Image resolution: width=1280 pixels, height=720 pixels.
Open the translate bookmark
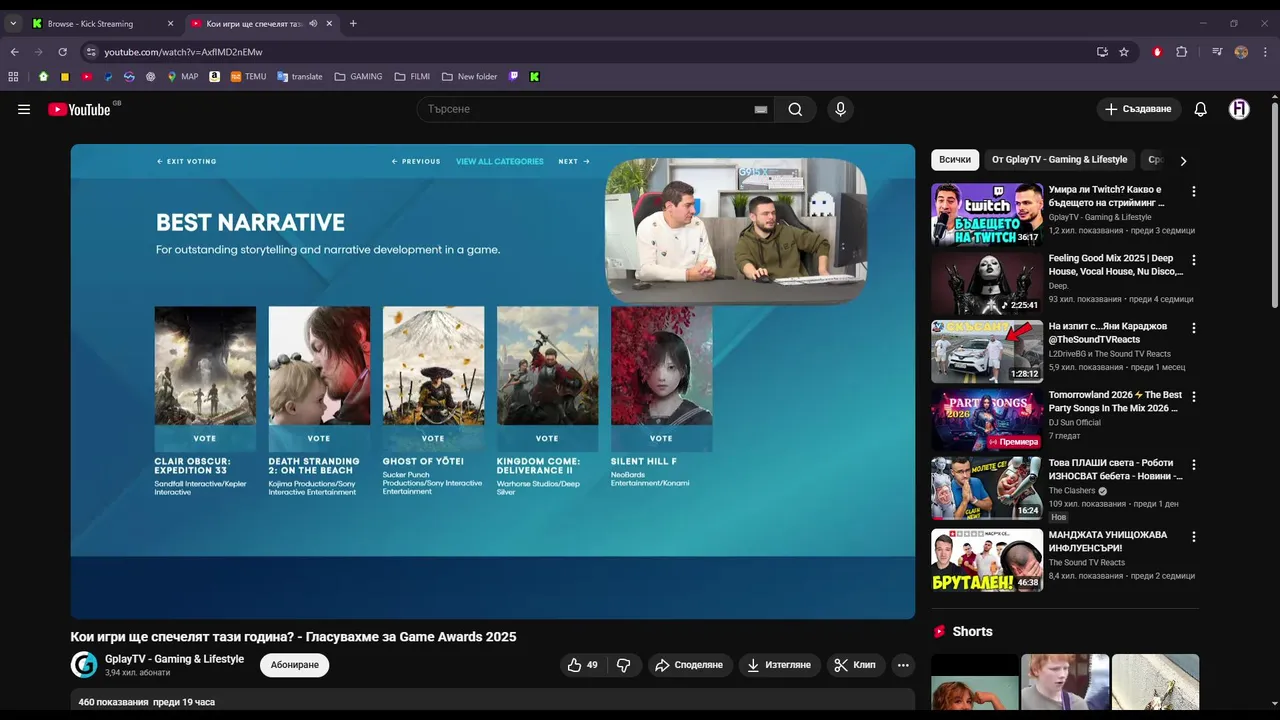click(300, 76)
